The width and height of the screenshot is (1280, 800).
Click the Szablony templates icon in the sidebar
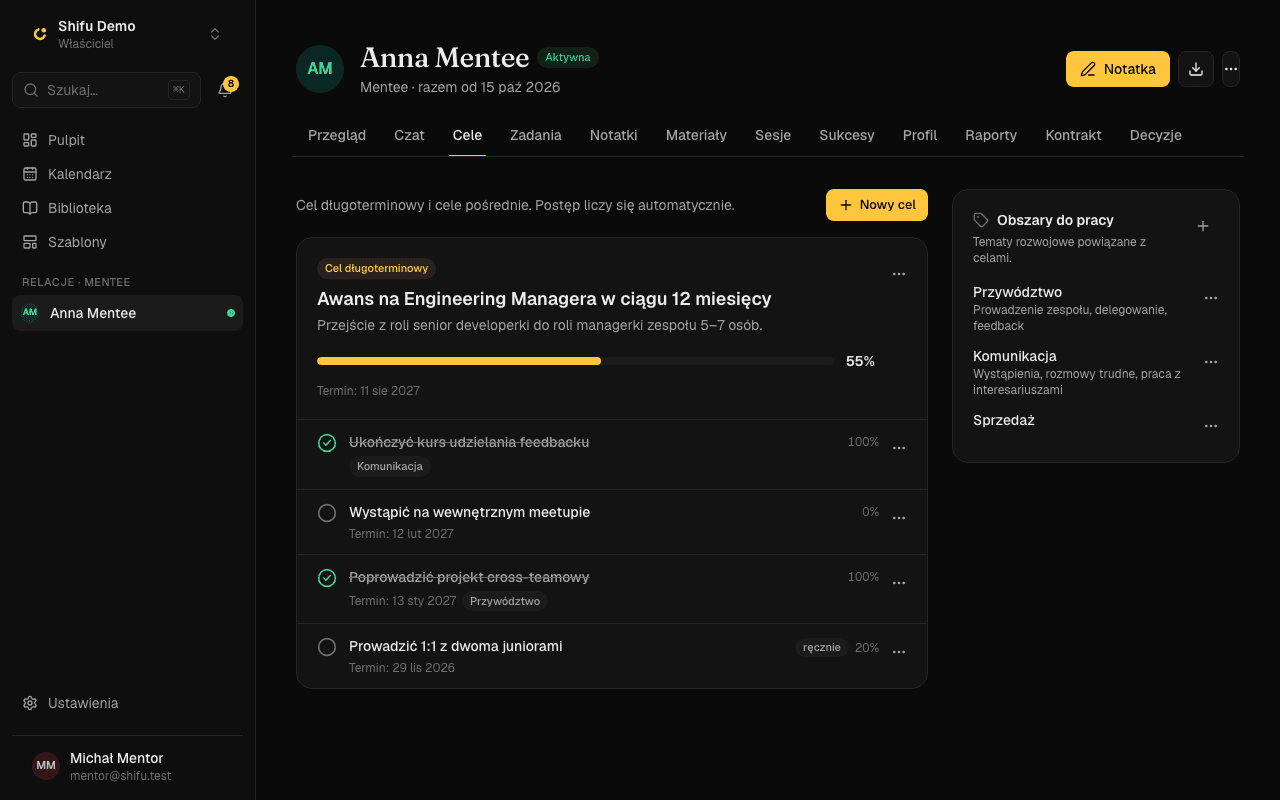(30, 242)
